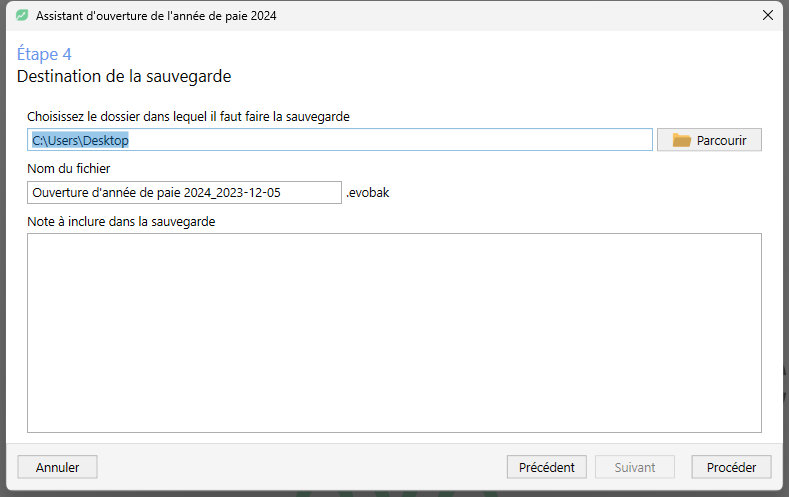Image resolution: width=789 pixels, height=497 pixels.
Task: Click the .evobak extension label
Action: click(x=368, y=193)
